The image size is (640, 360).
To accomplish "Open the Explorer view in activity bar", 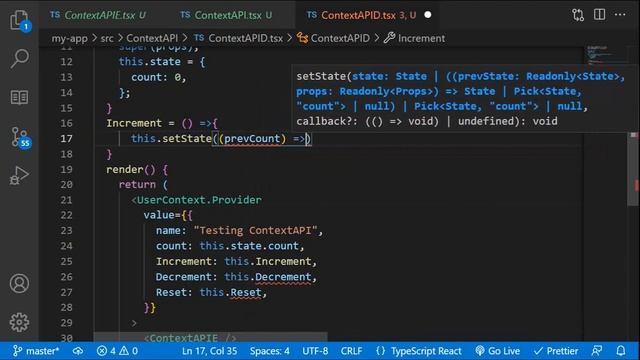I will click(19, 20).
